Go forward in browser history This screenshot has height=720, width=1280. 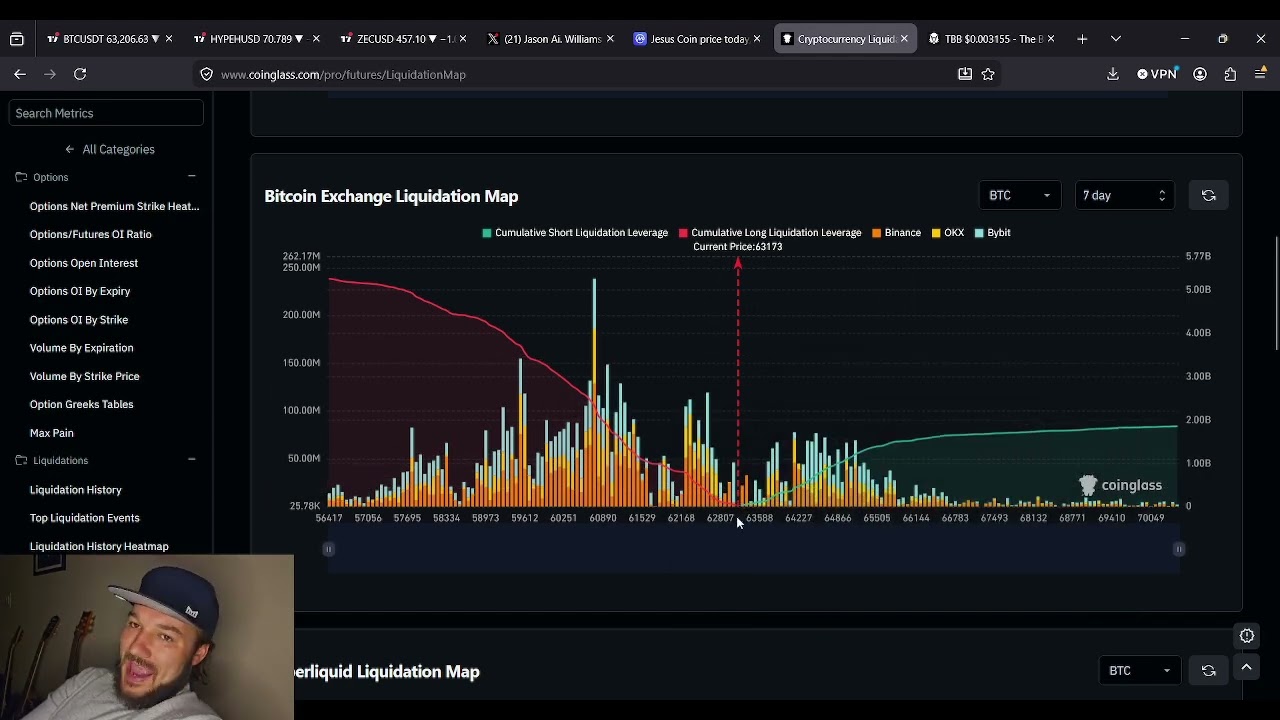click(50, 74)
